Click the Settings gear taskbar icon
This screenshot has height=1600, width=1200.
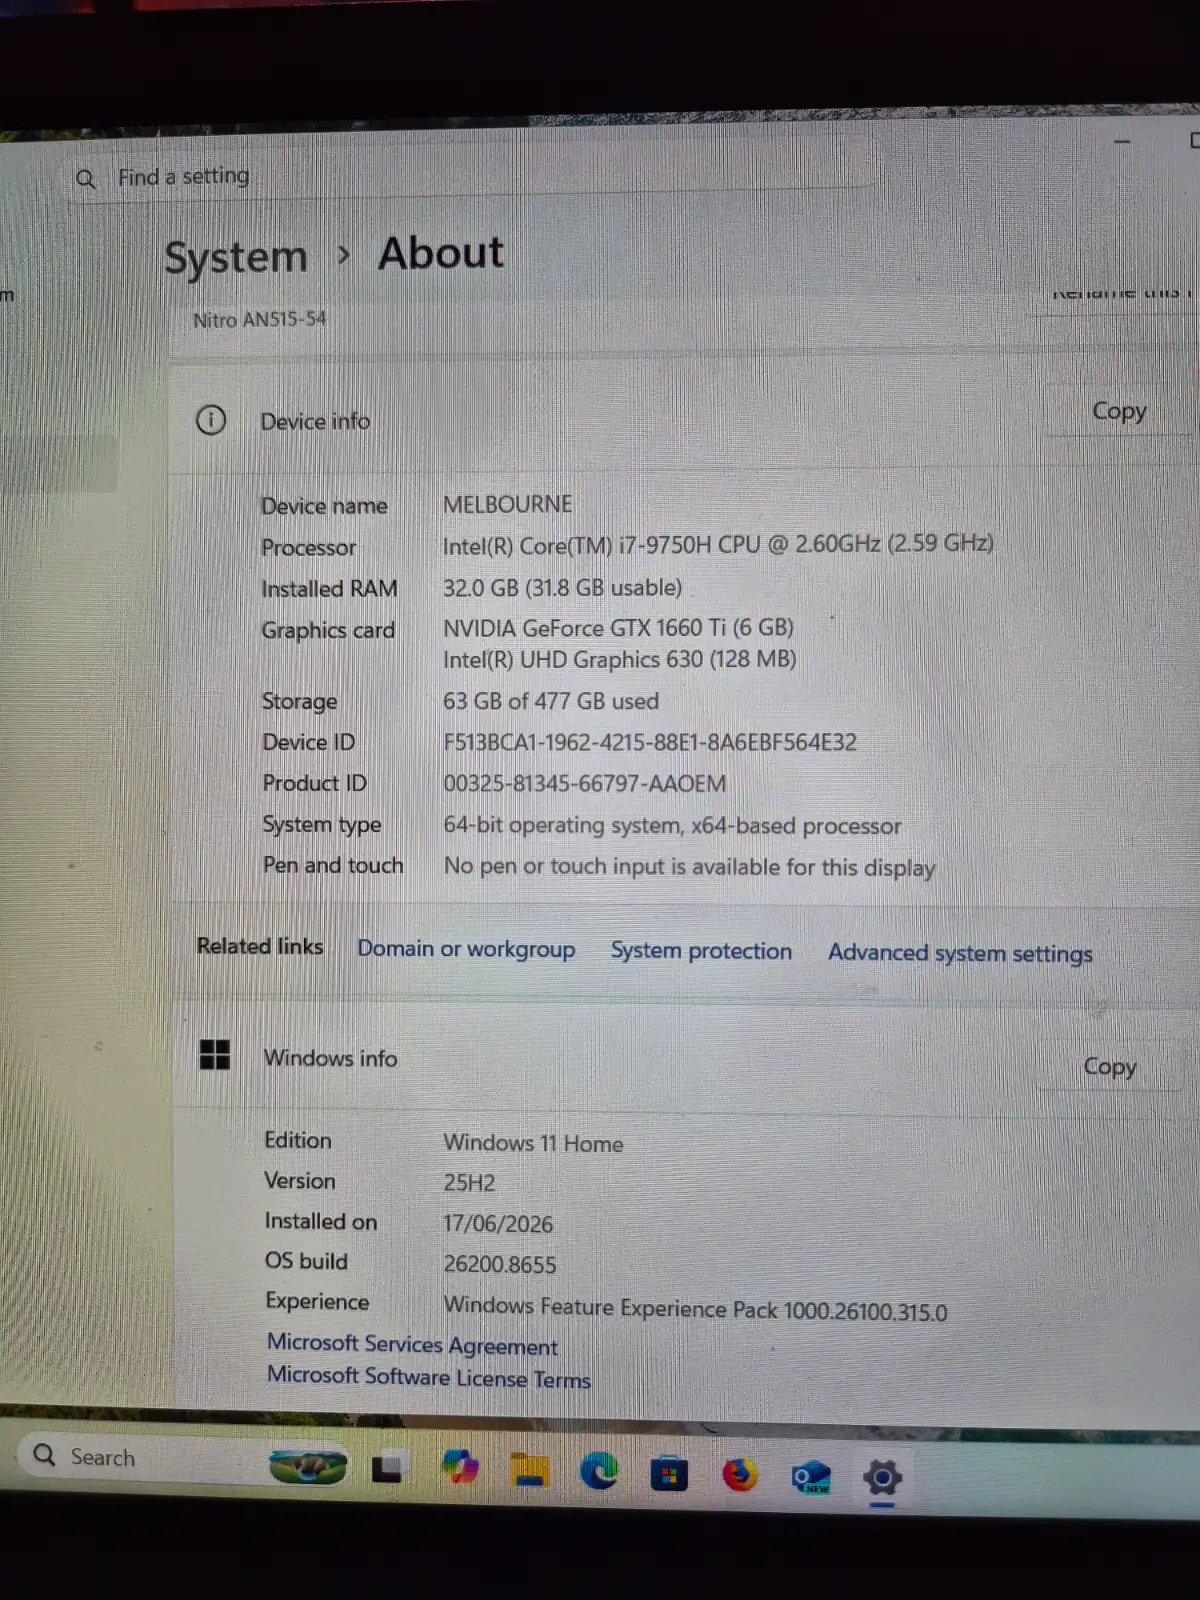(x=882, y=1477)
